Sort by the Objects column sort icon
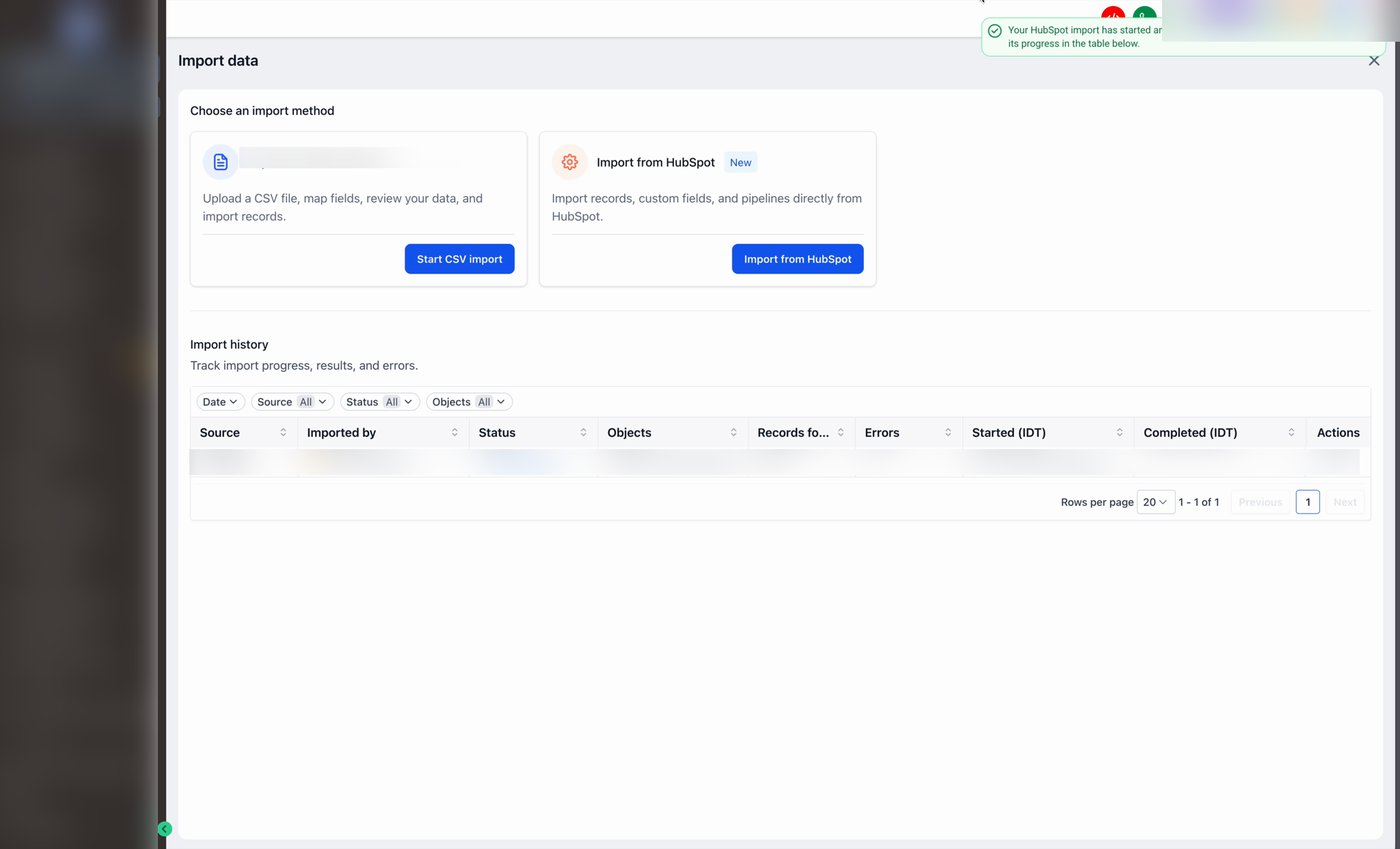The height and width of the screenshot is (849, 1400). coord(733,433)
